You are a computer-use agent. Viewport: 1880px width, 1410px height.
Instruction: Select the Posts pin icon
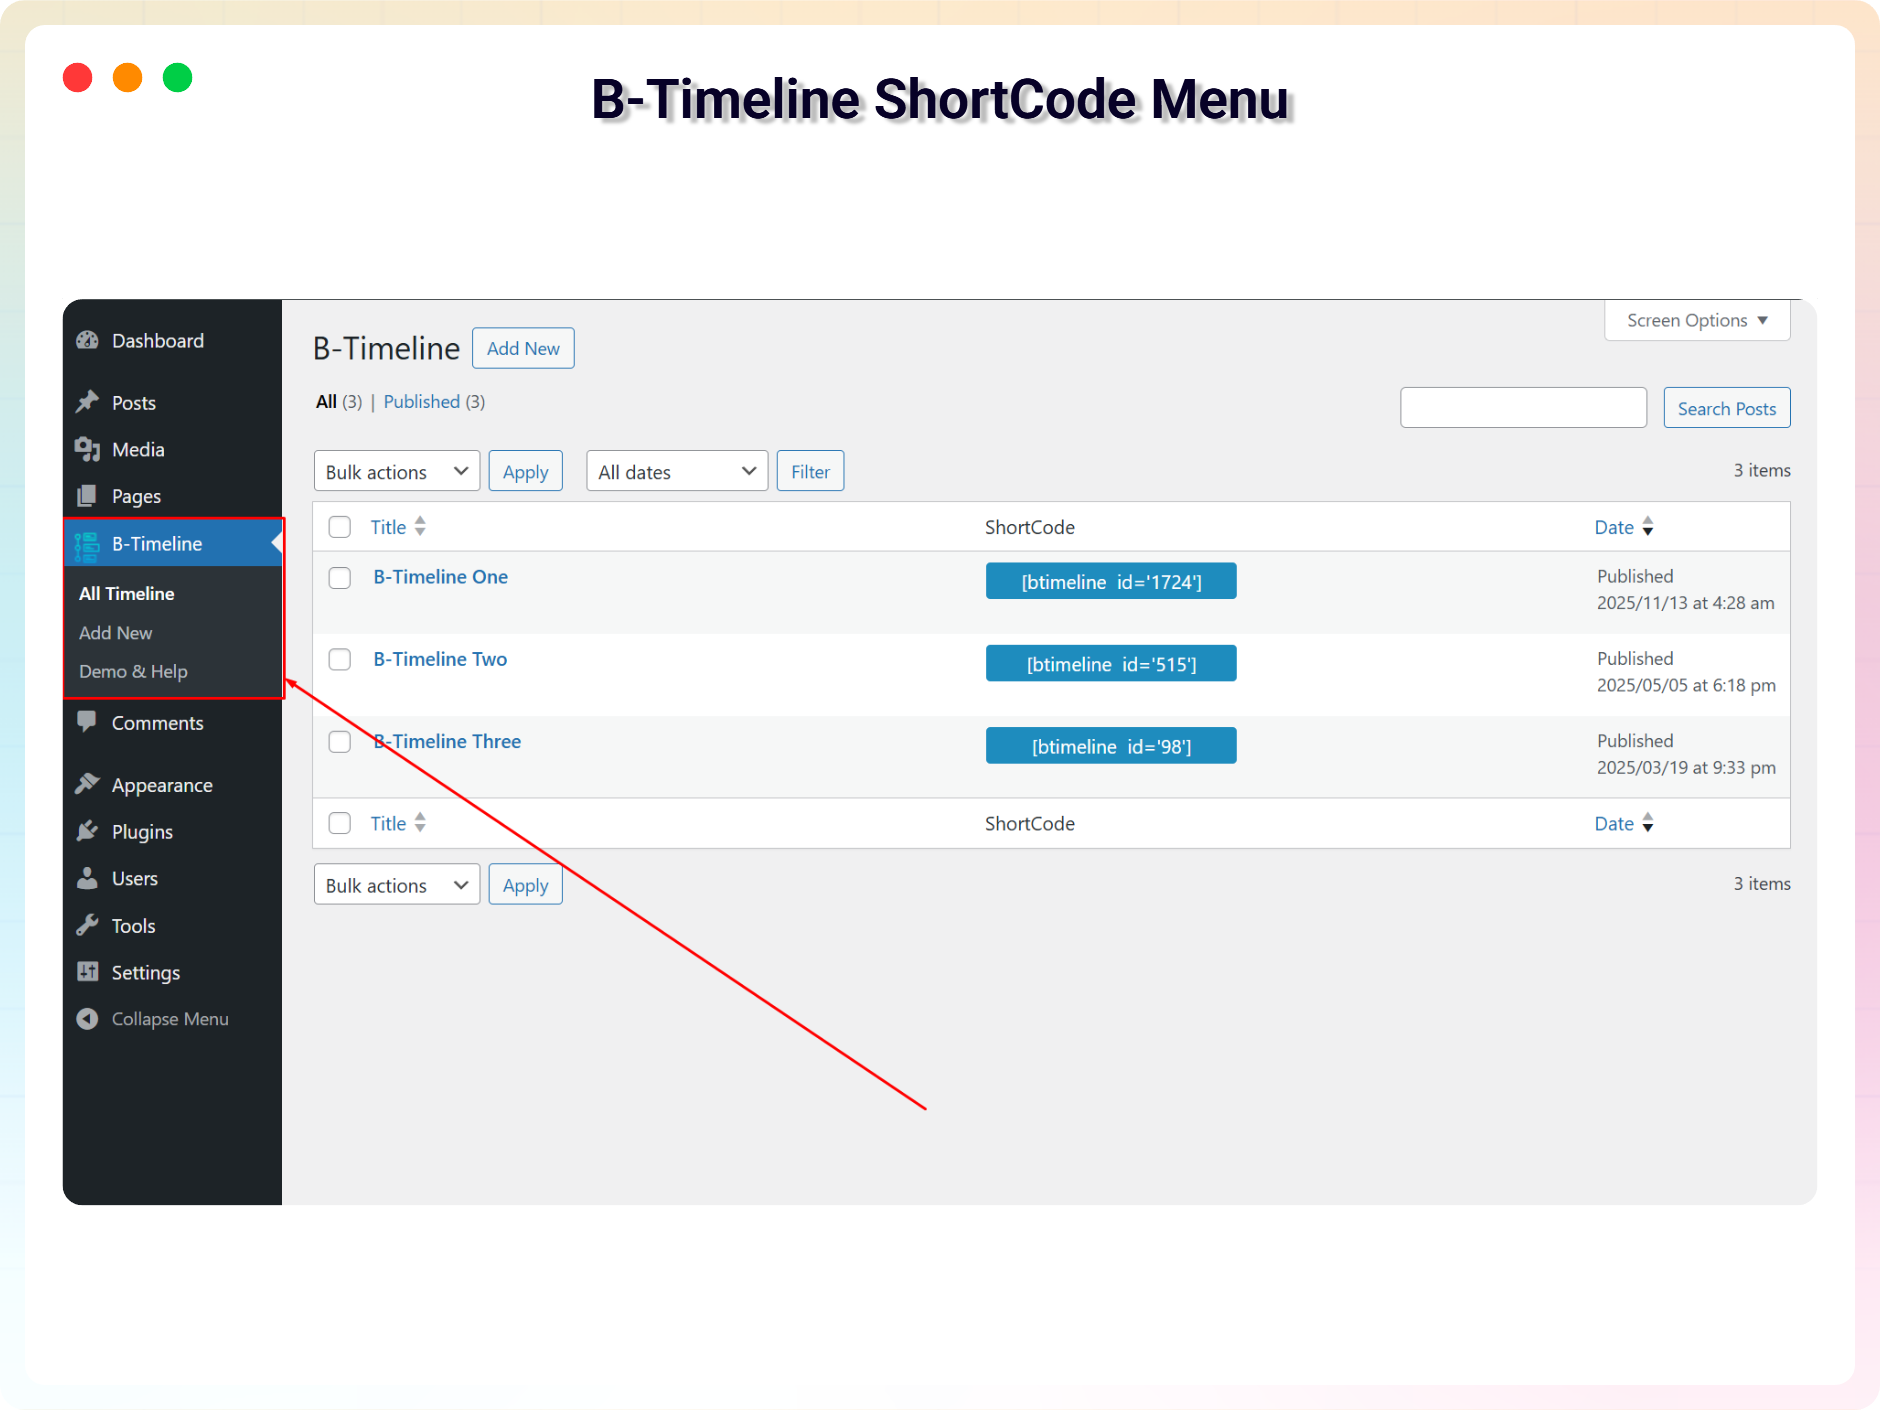pyautogui.click(x=88, y=402)
